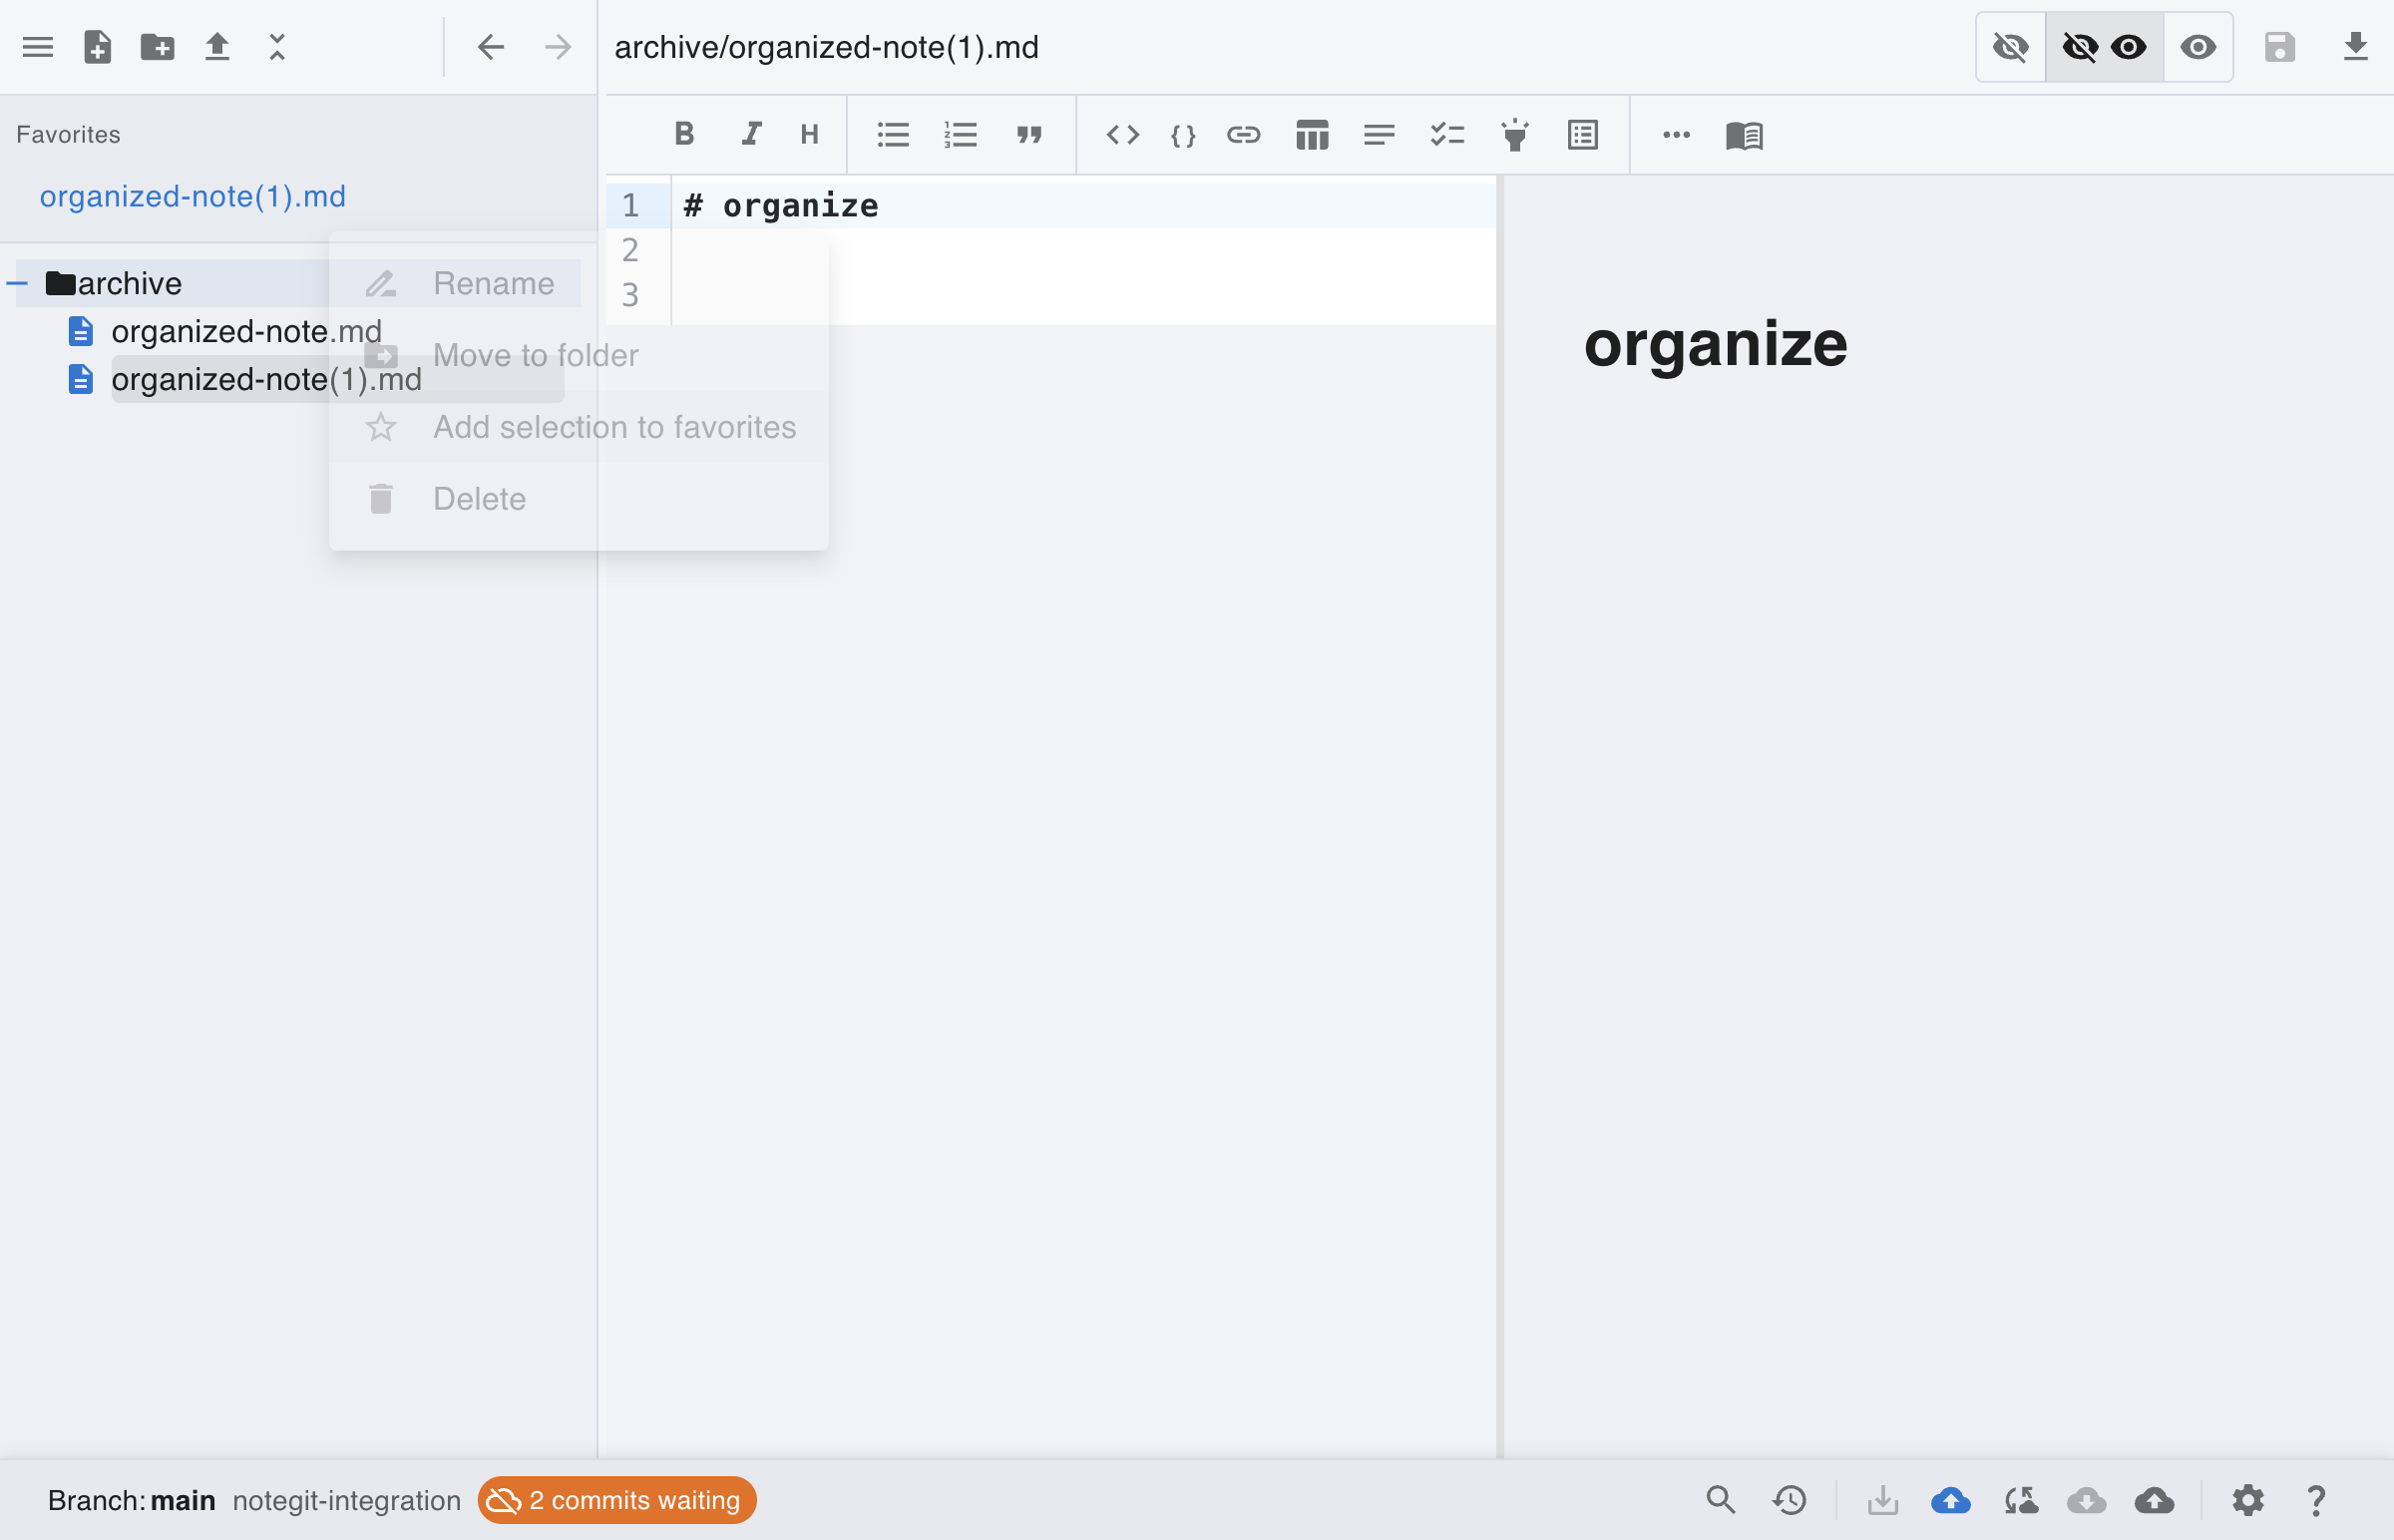Image resolution: width=2394 pixels, height=1540 pixels.
Task: Insert a bulleted list
Action: pyautogui.click(x=893, y=134)
